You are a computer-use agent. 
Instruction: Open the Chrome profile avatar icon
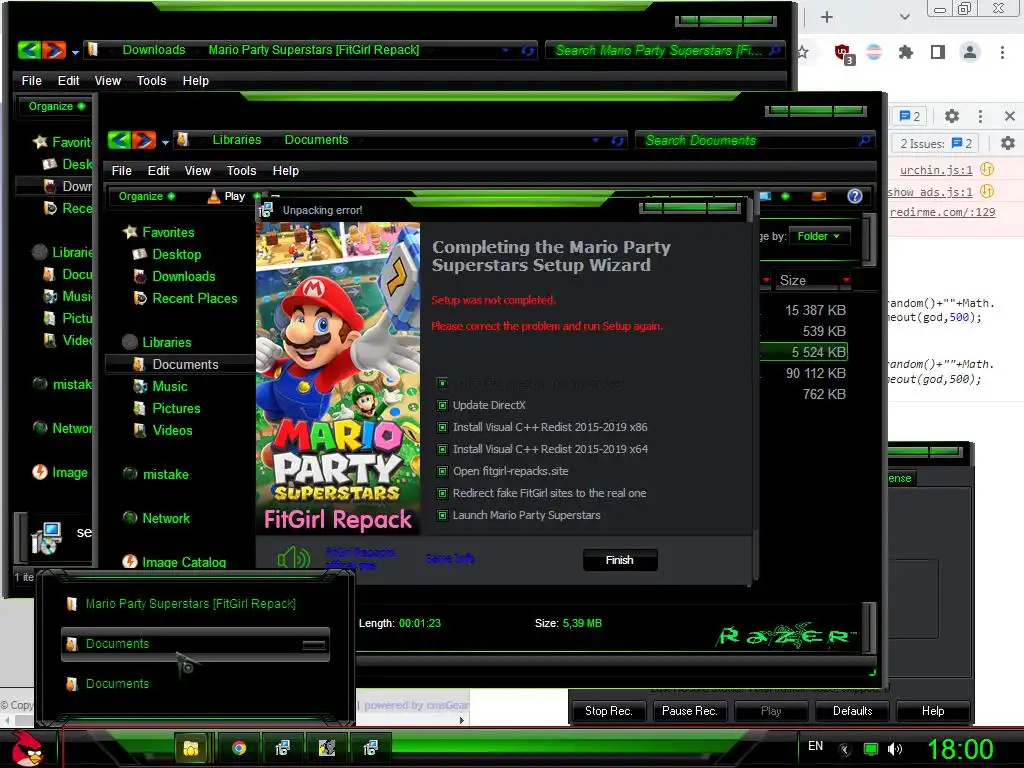click(970, 52)
